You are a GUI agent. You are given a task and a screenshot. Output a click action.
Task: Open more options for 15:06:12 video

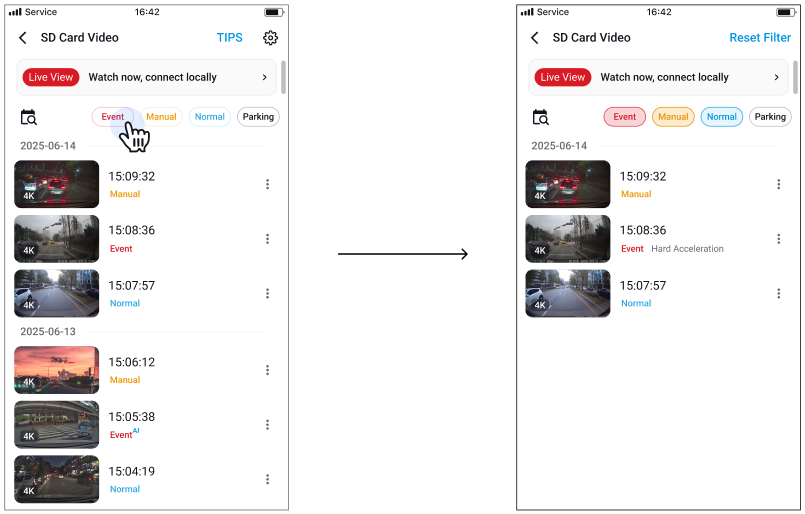267,370
